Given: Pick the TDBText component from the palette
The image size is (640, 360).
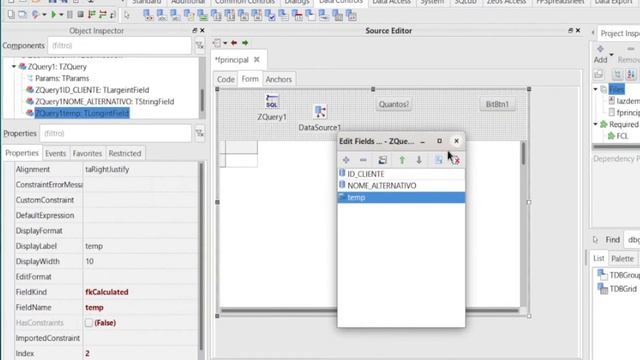Looking at the screenshot, I should [162, 16].
